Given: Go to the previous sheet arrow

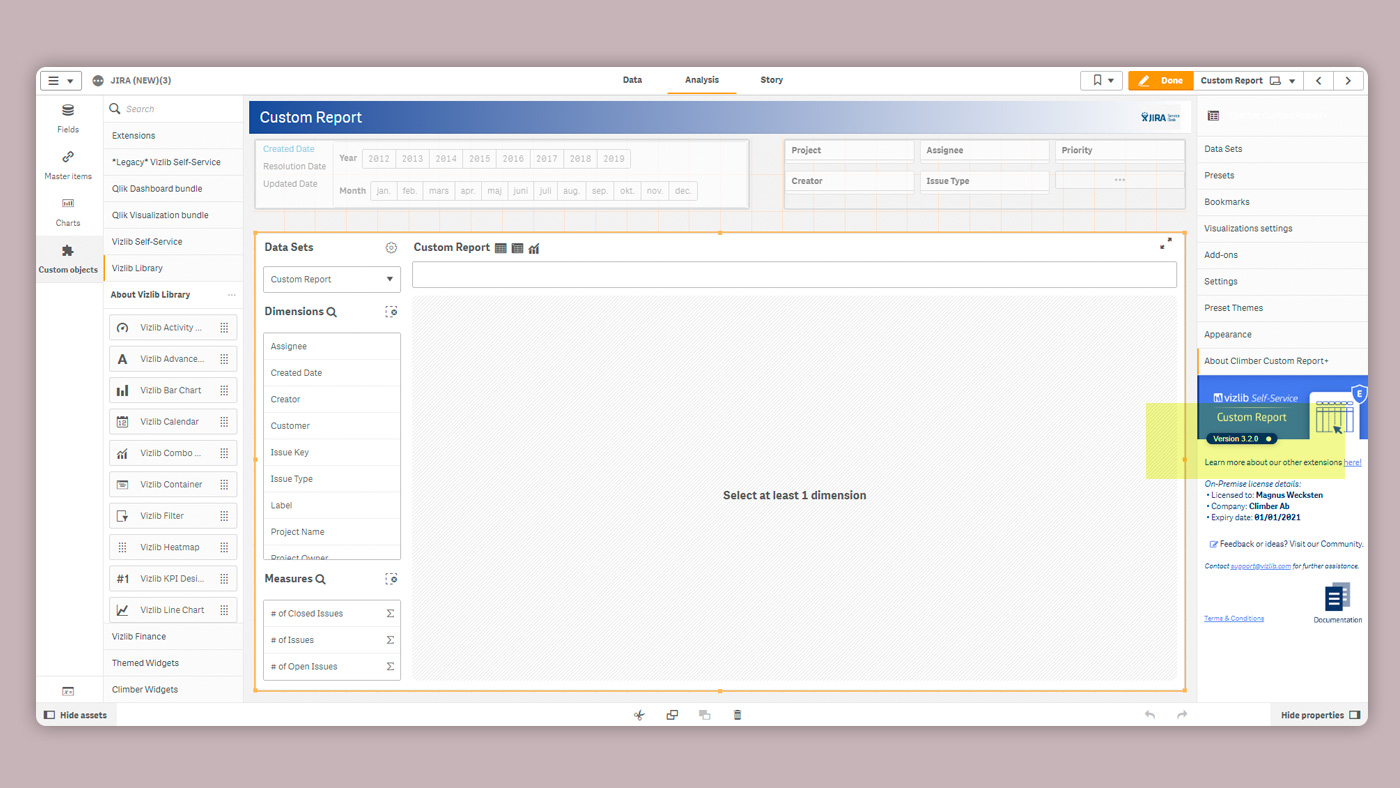Looking at the screenshot, I should (1319, 81).
